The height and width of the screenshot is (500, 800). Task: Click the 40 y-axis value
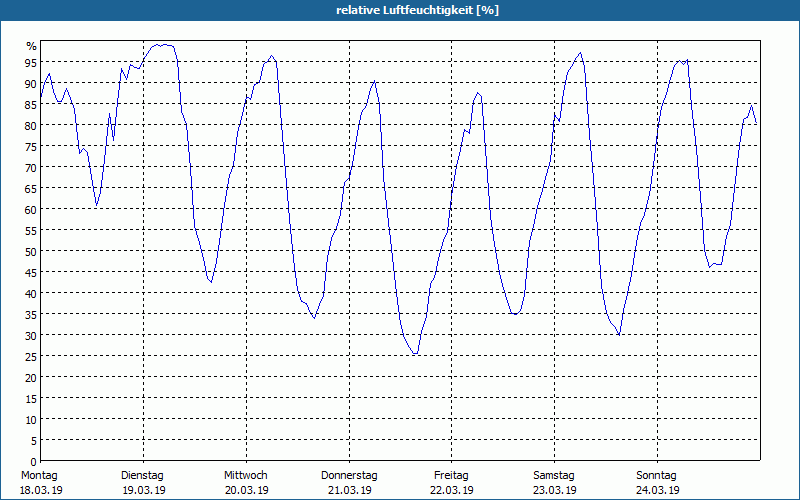click(31, 294)
